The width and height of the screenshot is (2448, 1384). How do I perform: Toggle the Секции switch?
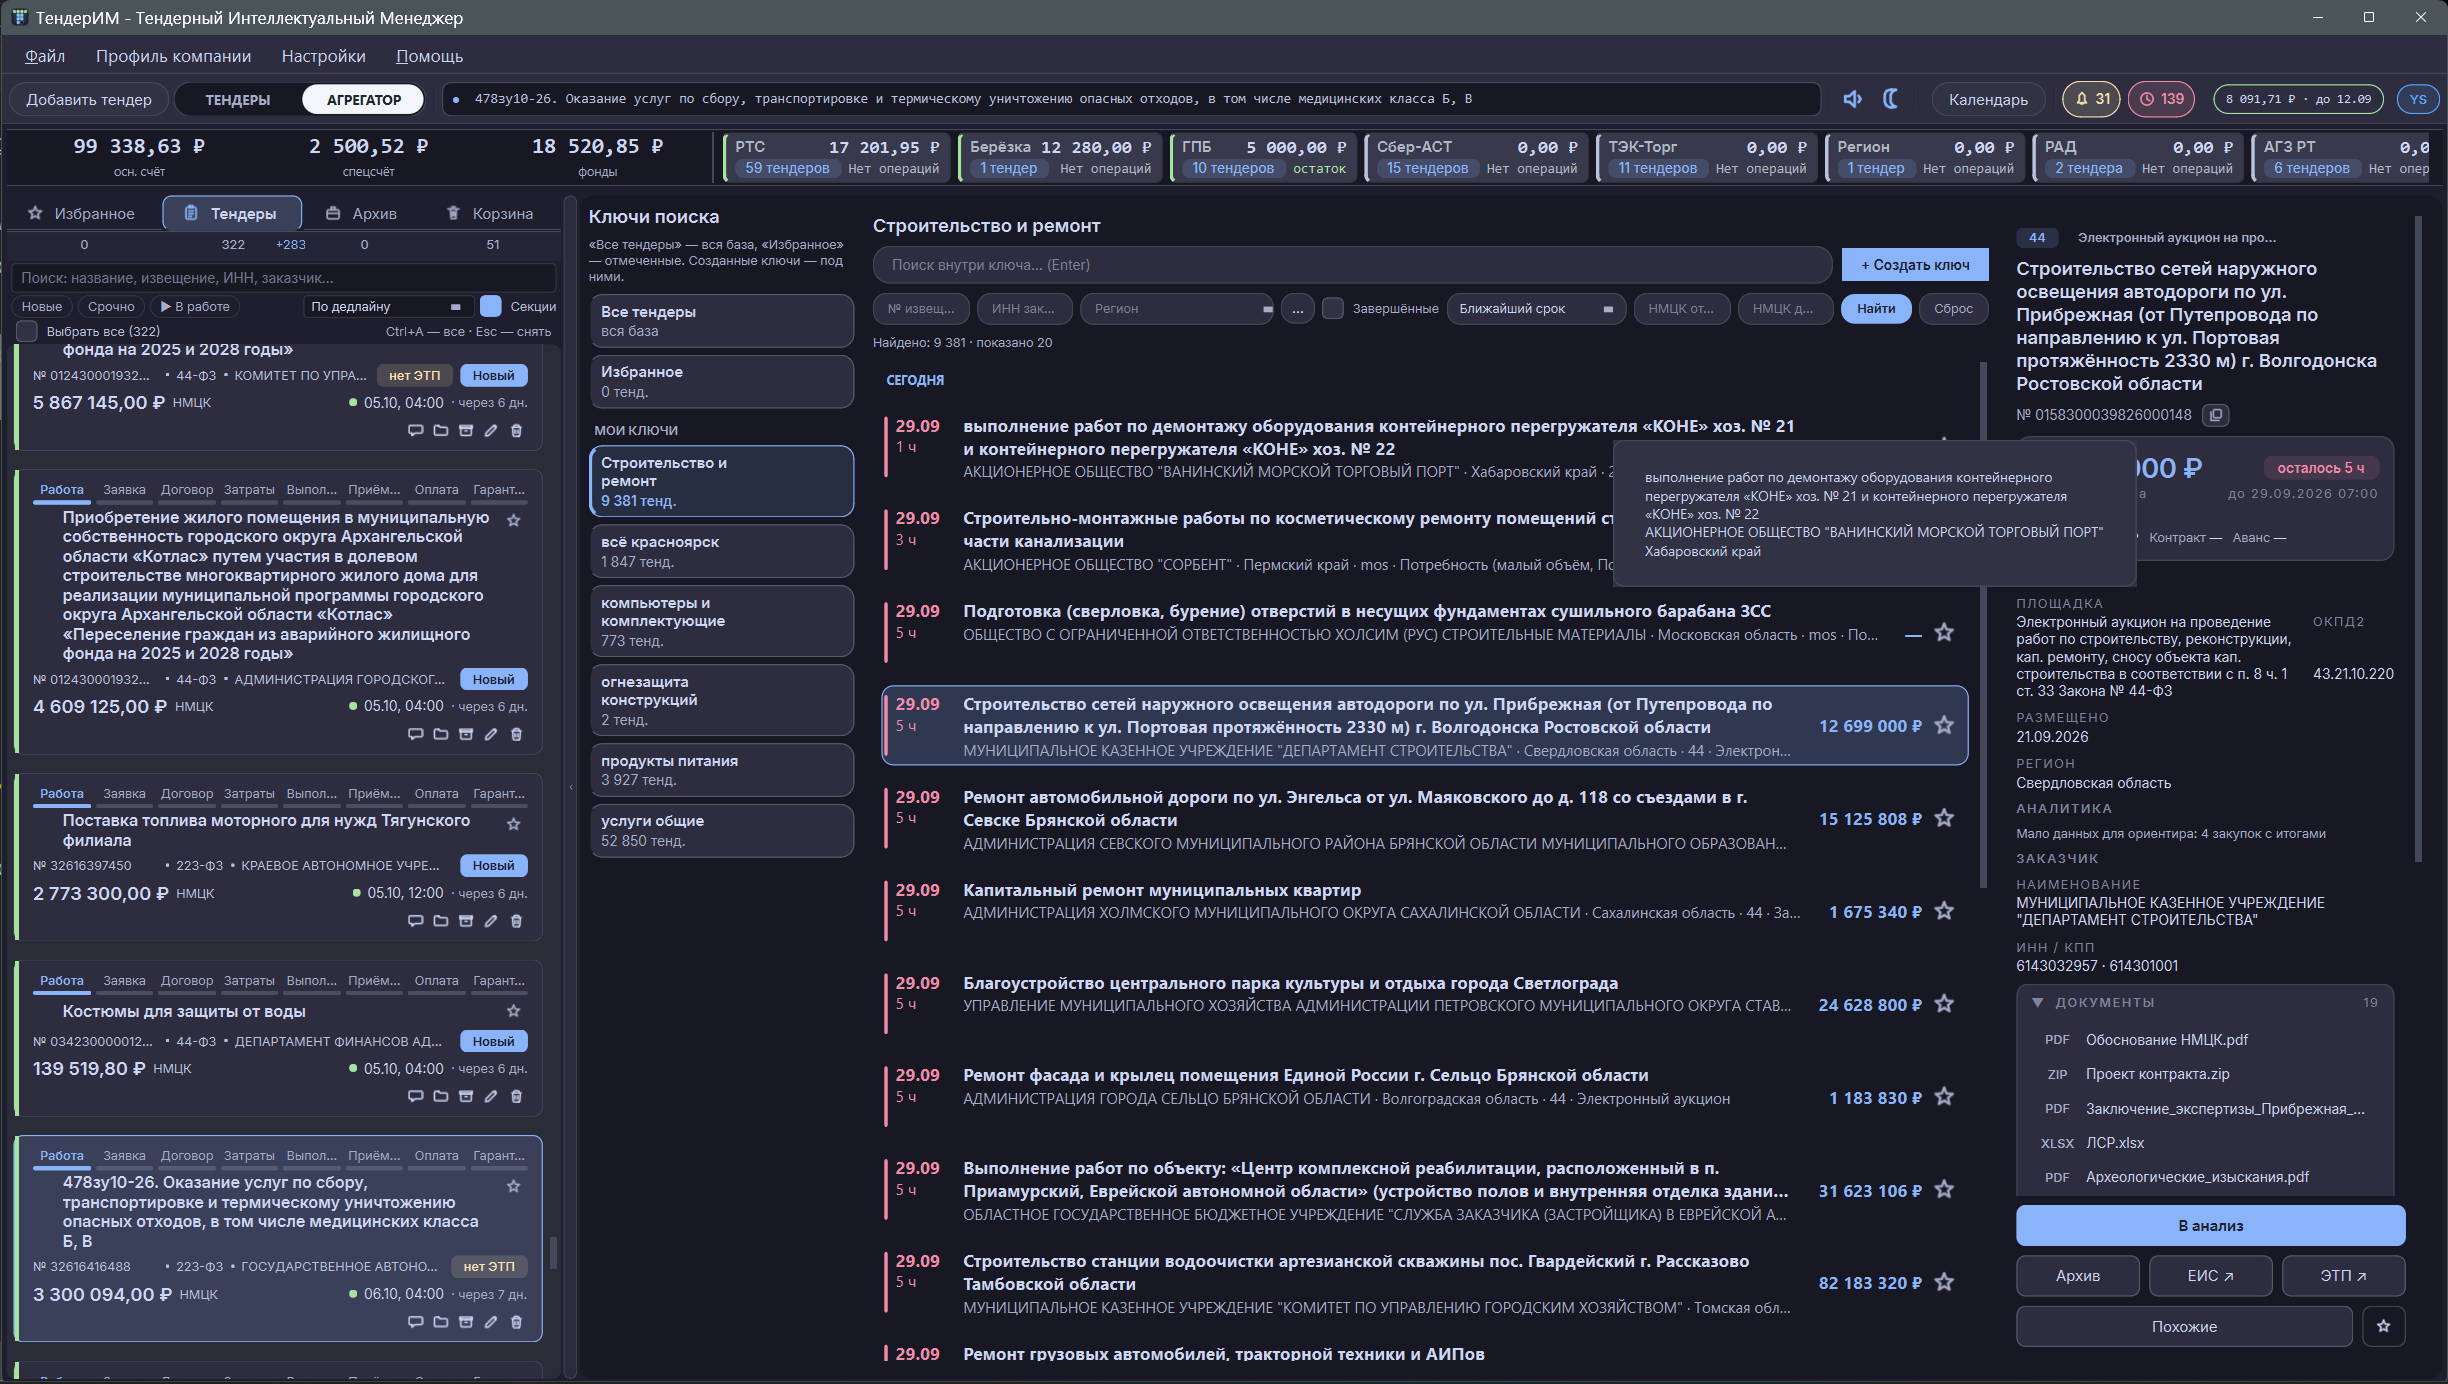pos(491,306)
